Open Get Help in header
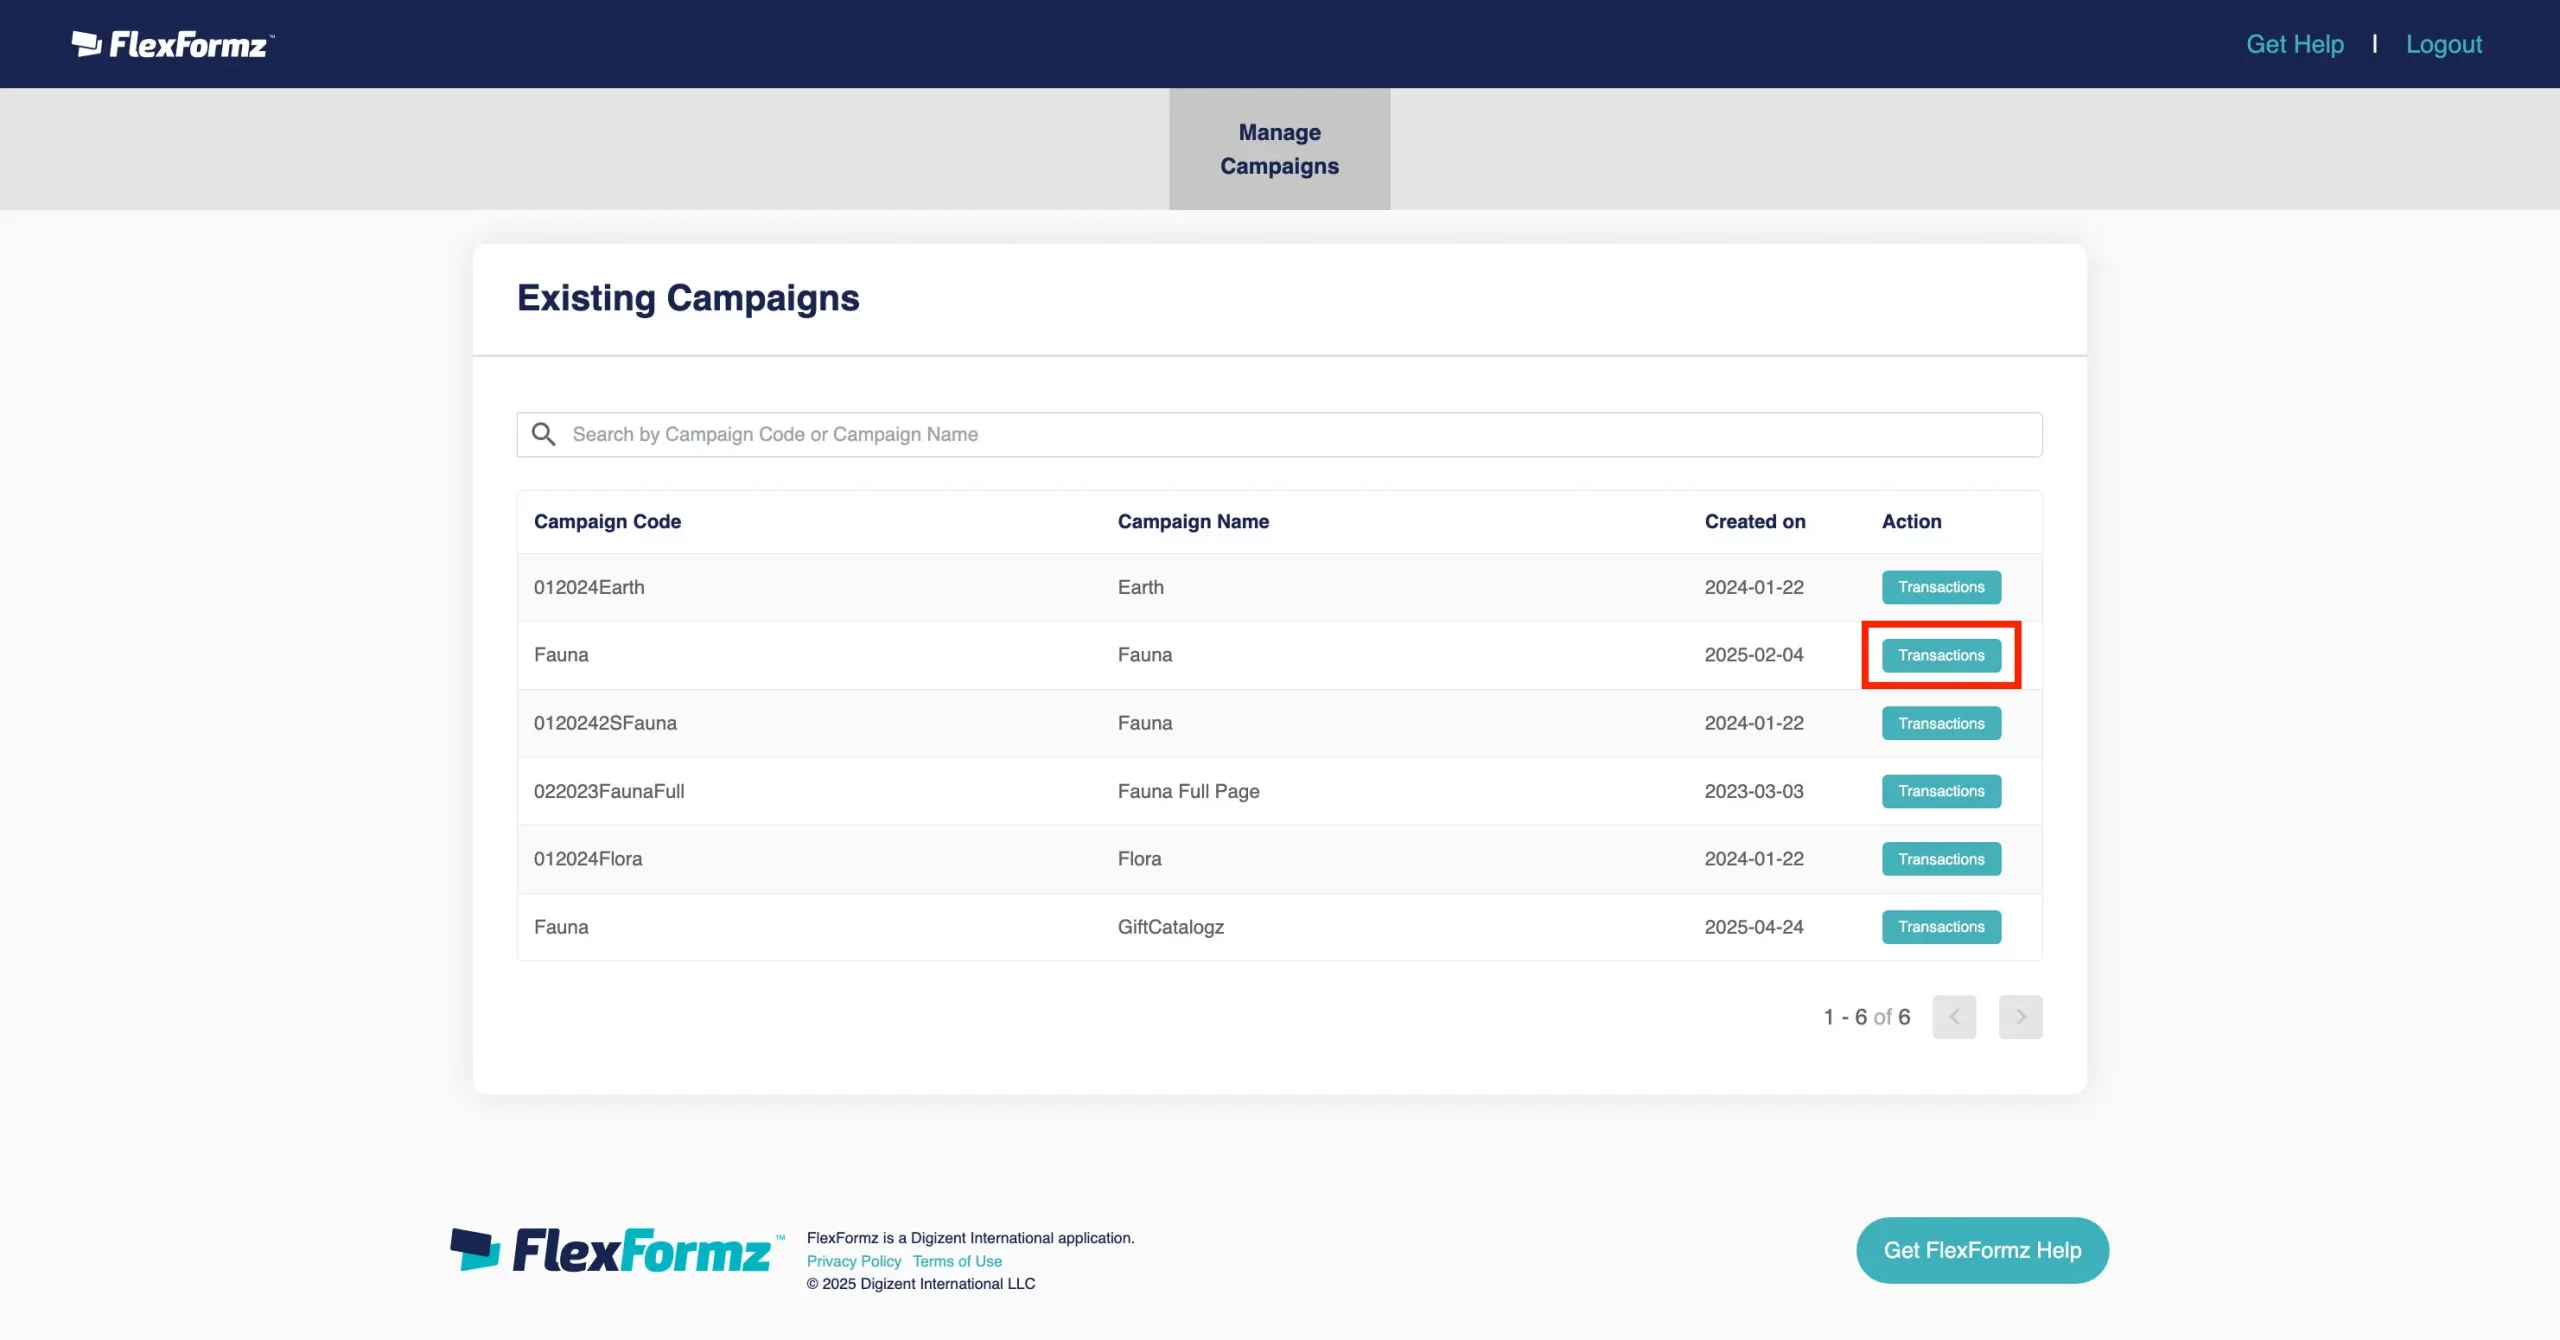Image resolution: width=2560 pixels, height=1340 pixels. (x=2294, y=44)
